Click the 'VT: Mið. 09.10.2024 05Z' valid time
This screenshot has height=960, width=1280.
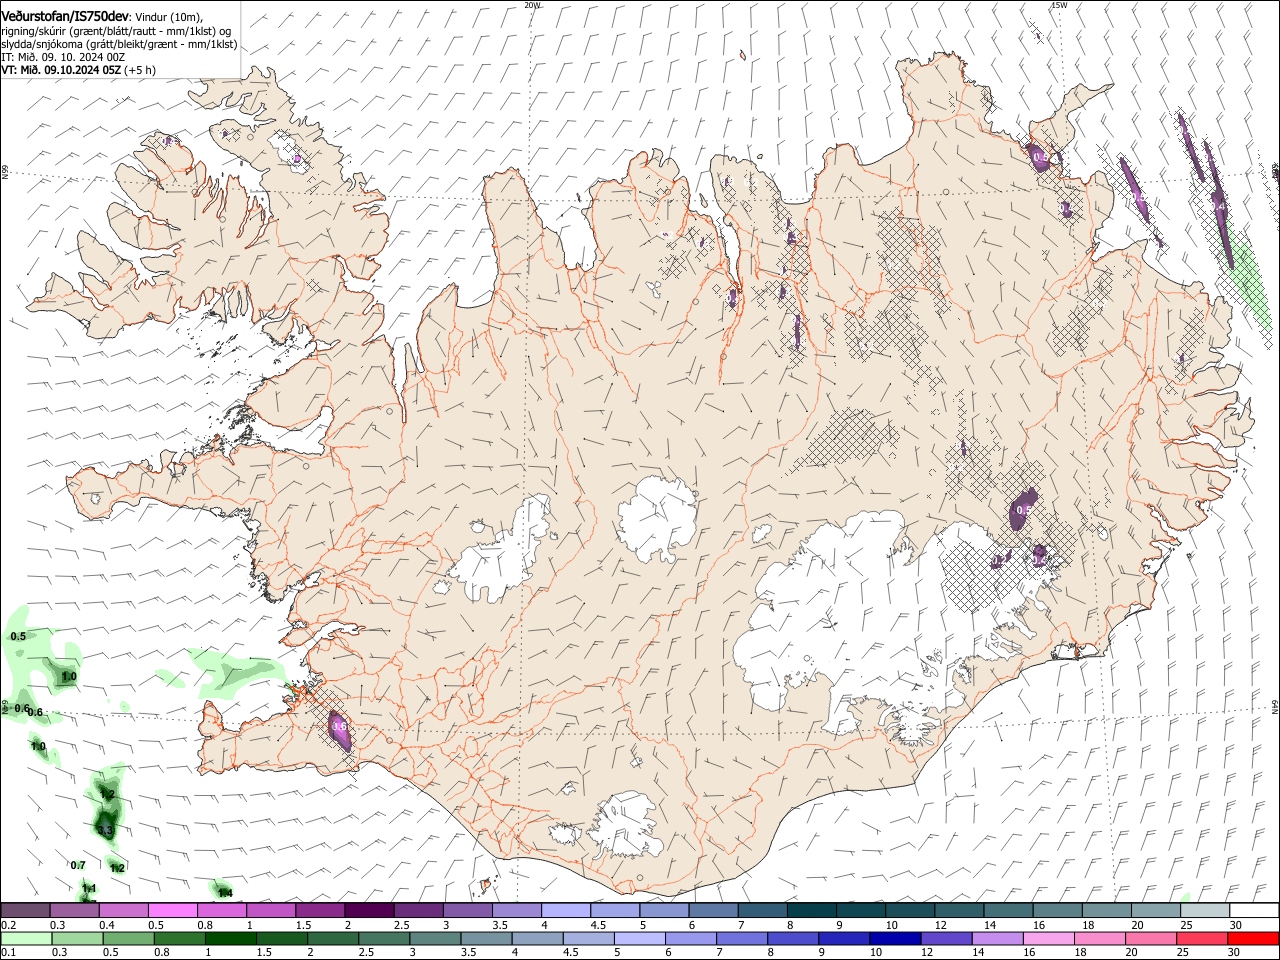coord(61,70)
